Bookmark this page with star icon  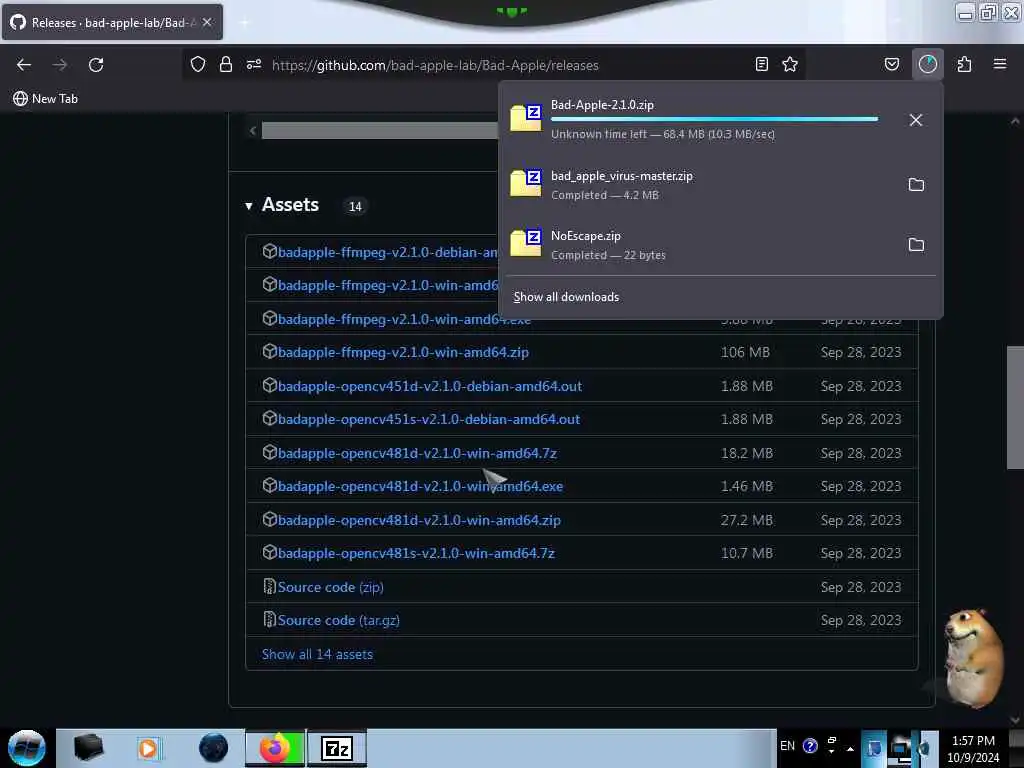coord(790,64)
